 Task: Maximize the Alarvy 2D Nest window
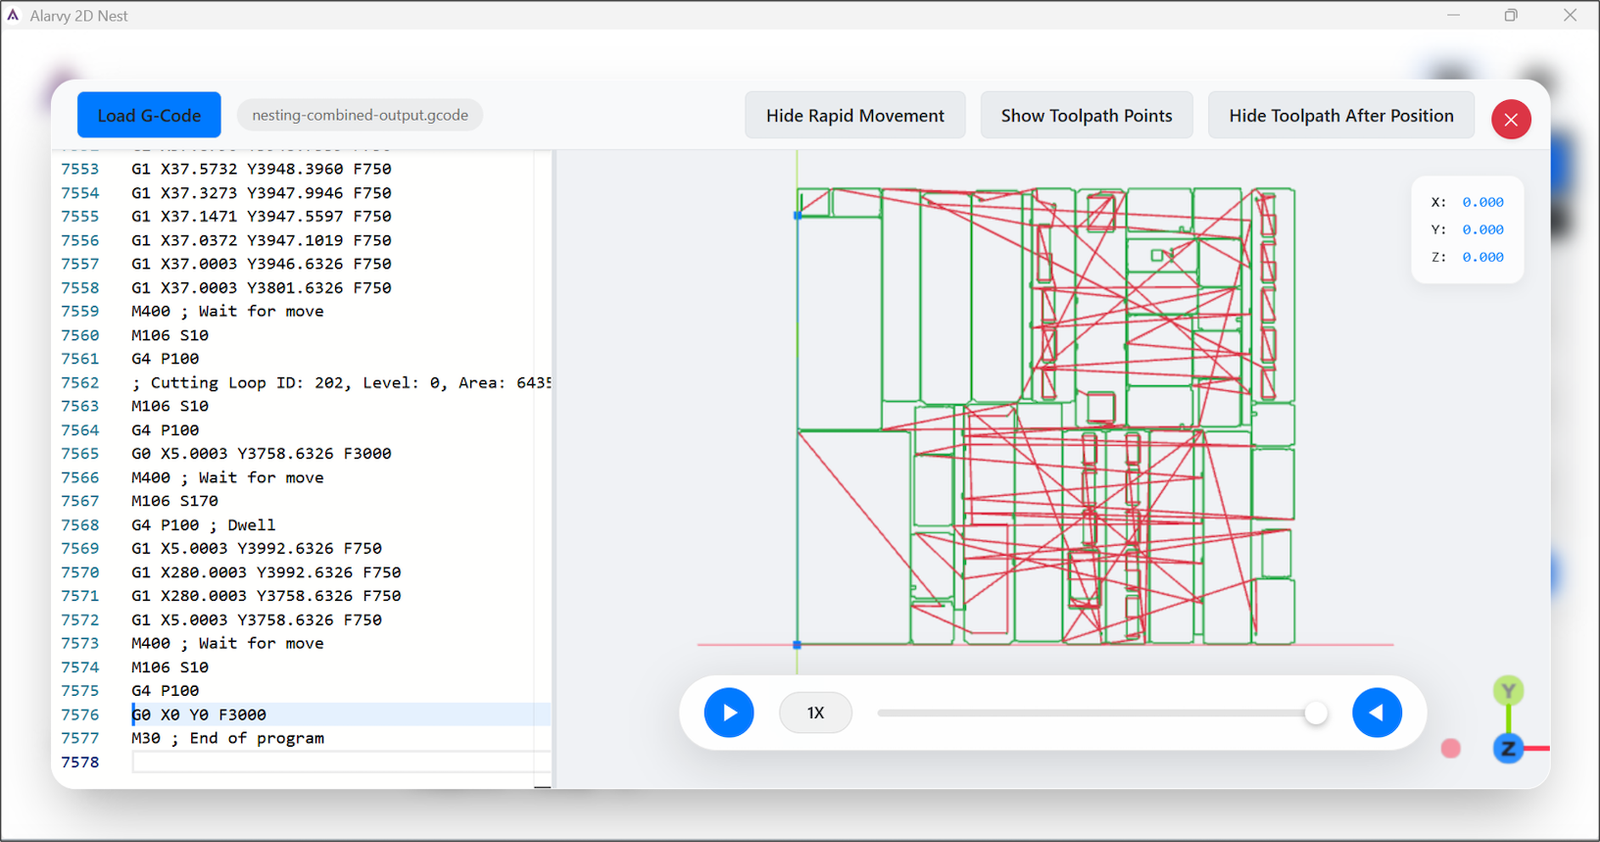[1511, 15]
